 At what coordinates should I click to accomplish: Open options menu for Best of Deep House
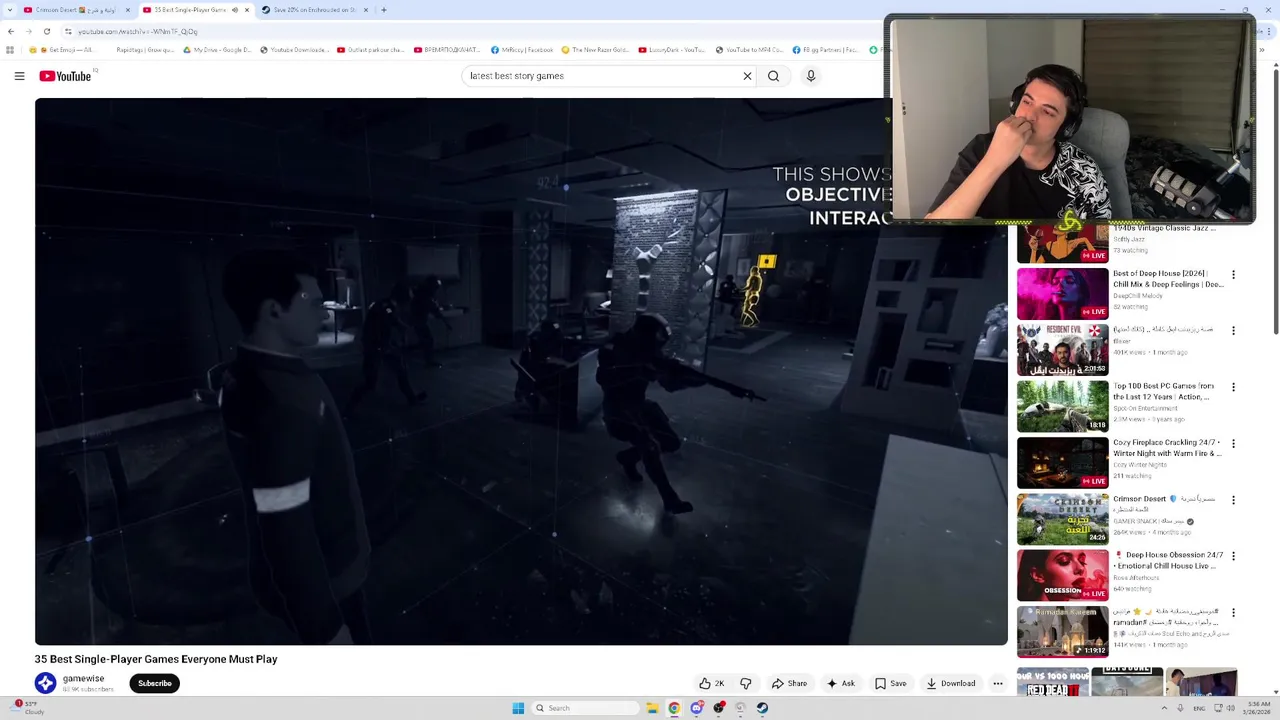point(1233,274)
